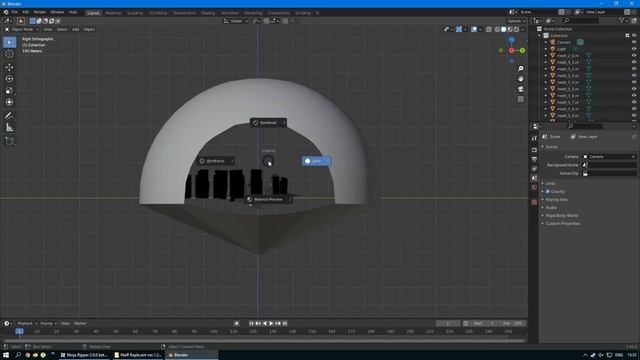This screenshot has width=640, height=360.
Task: Select the Add Cube tool
Action: click(9, 141)
